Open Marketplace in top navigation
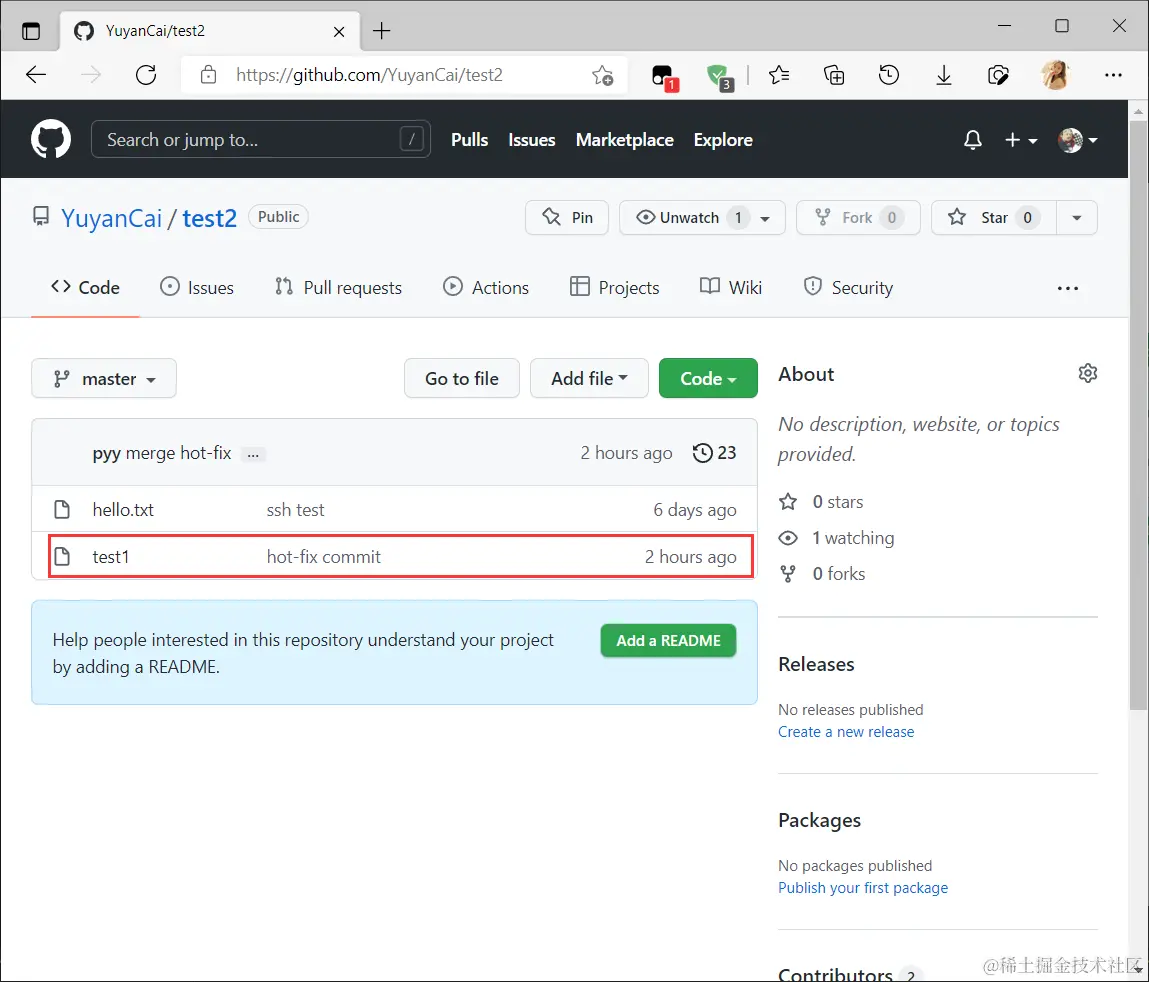 [x=624, y=140]
